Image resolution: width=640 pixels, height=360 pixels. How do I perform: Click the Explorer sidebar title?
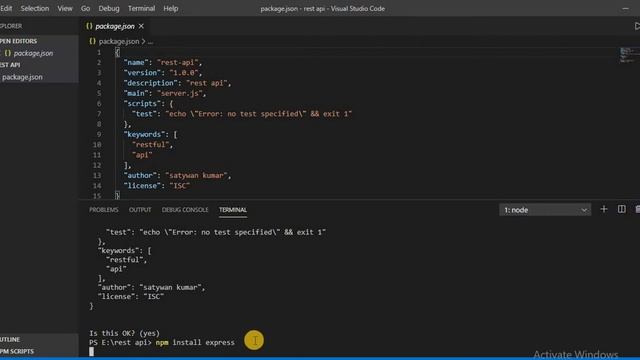coord(11,26)
